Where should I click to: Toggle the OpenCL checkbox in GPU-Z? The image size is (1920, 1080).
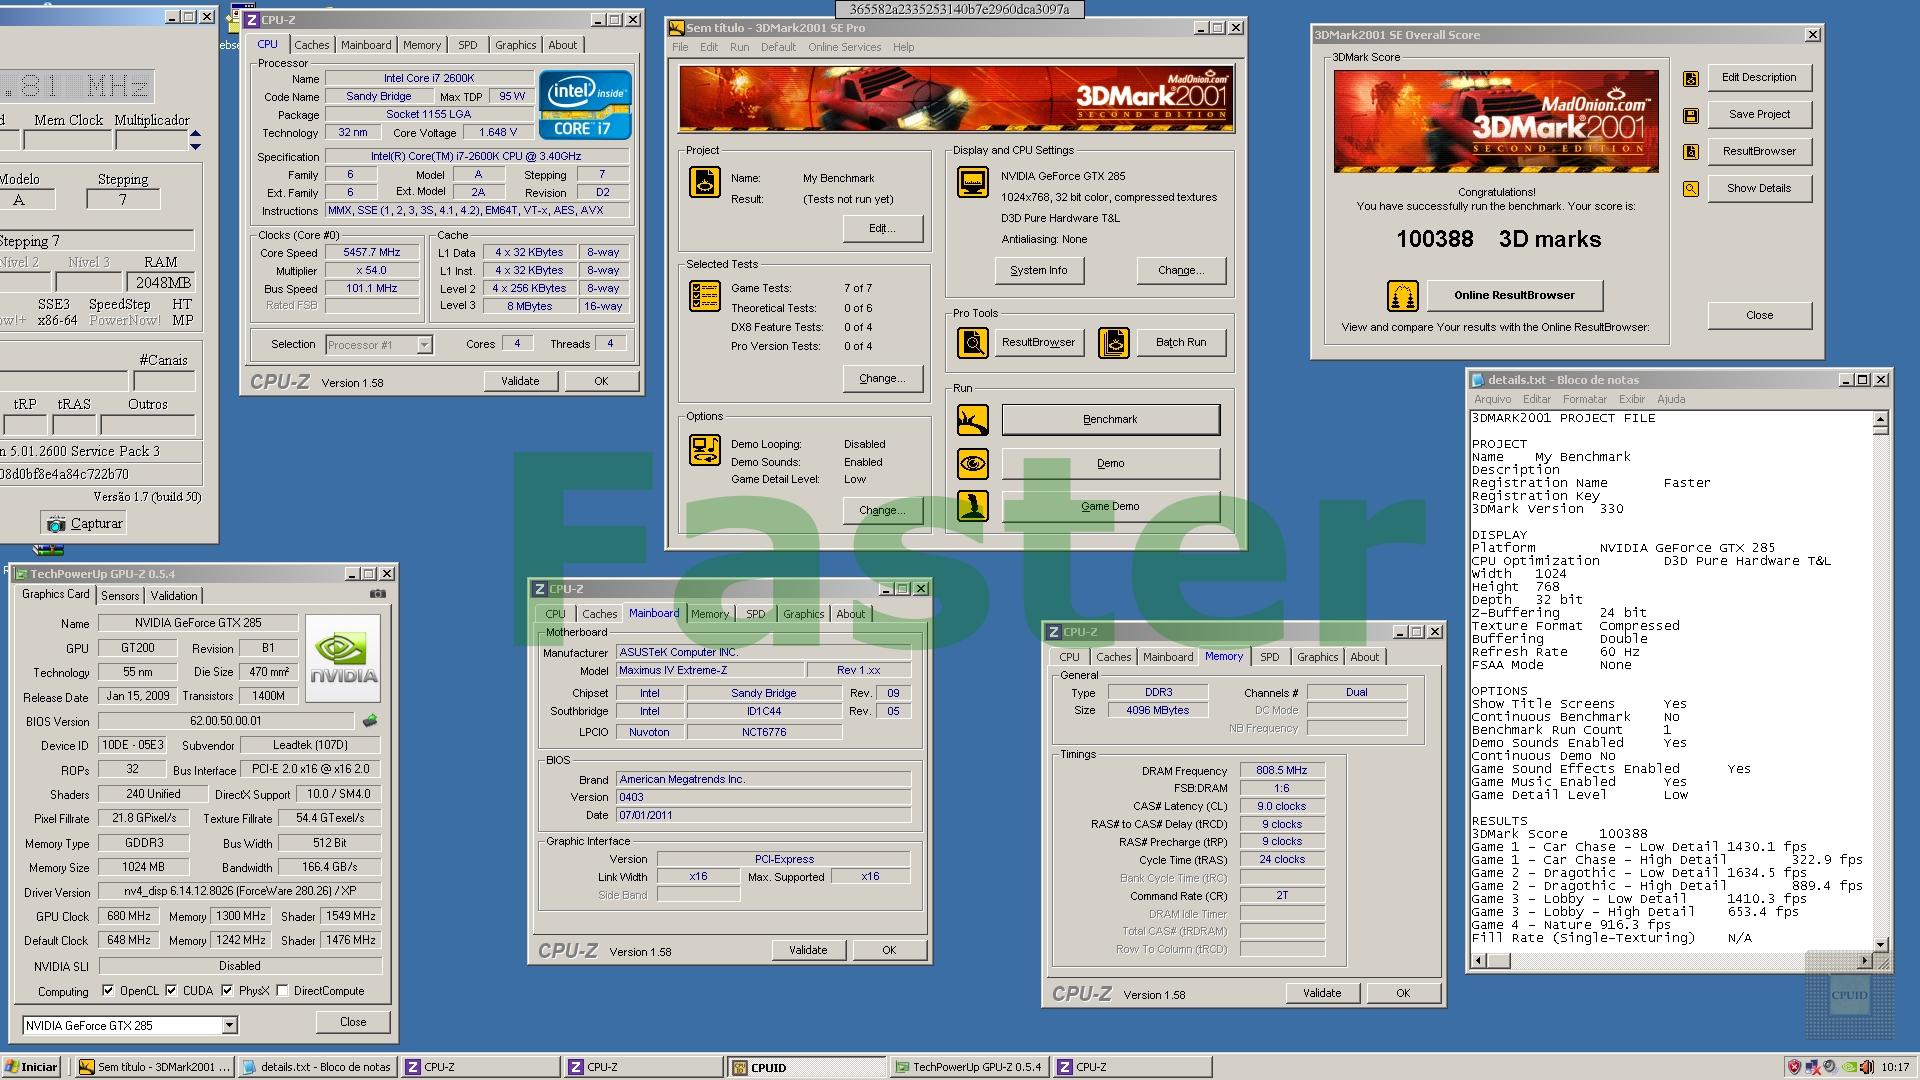pos(108,991)
